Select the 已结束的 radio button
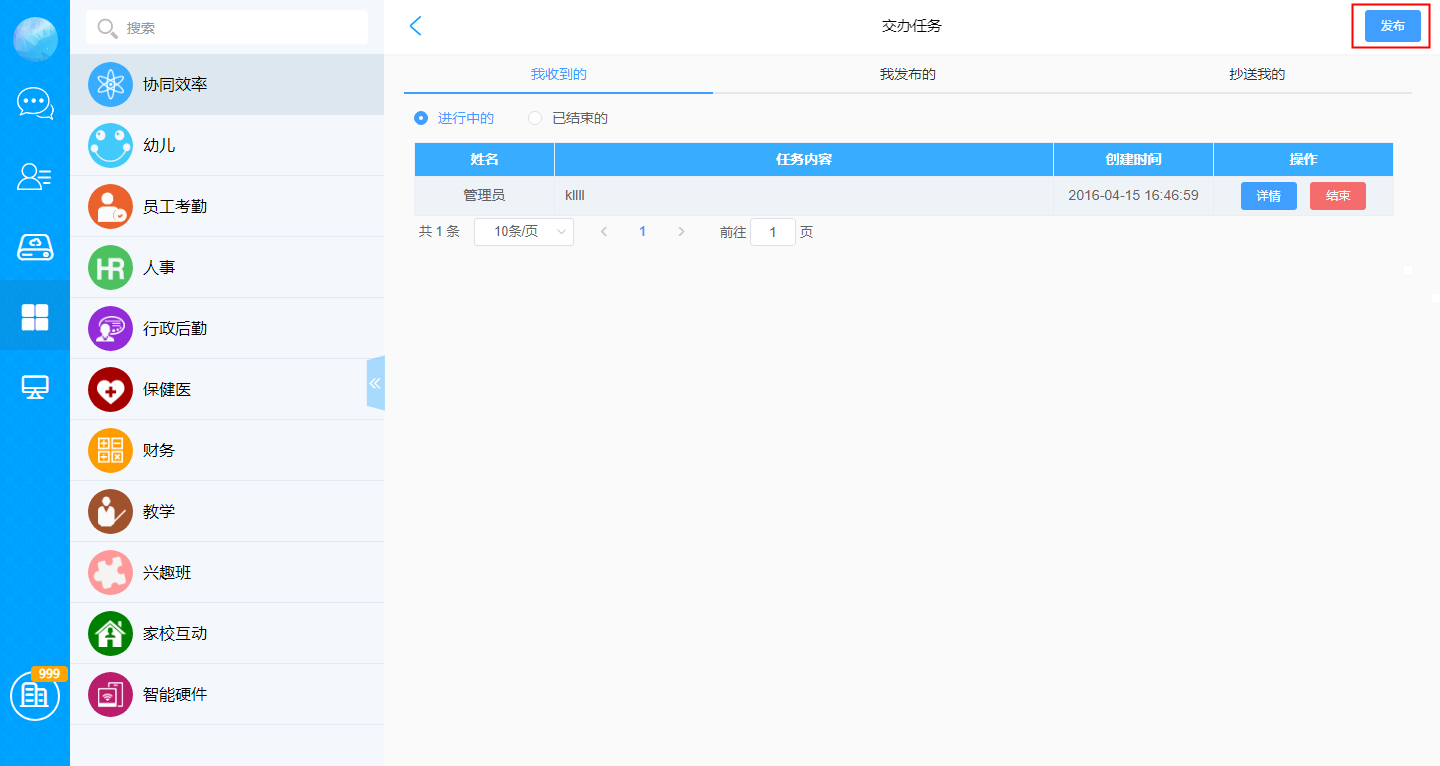This screenshot has width=1440, height=766. [535, 118]
